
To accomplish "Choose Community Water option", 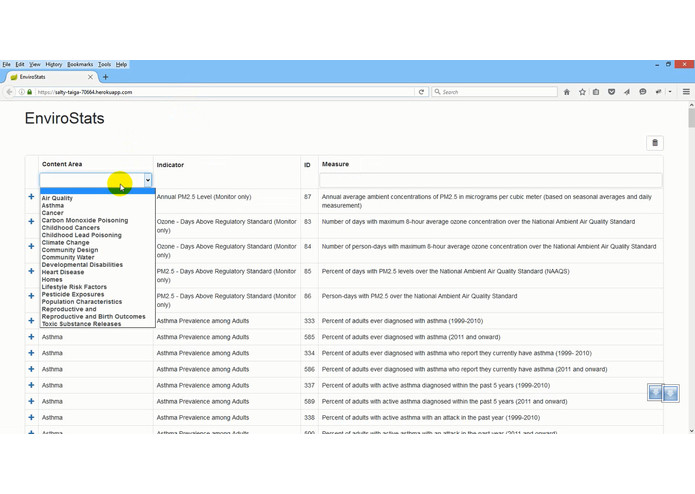I will tap(98, 257).
